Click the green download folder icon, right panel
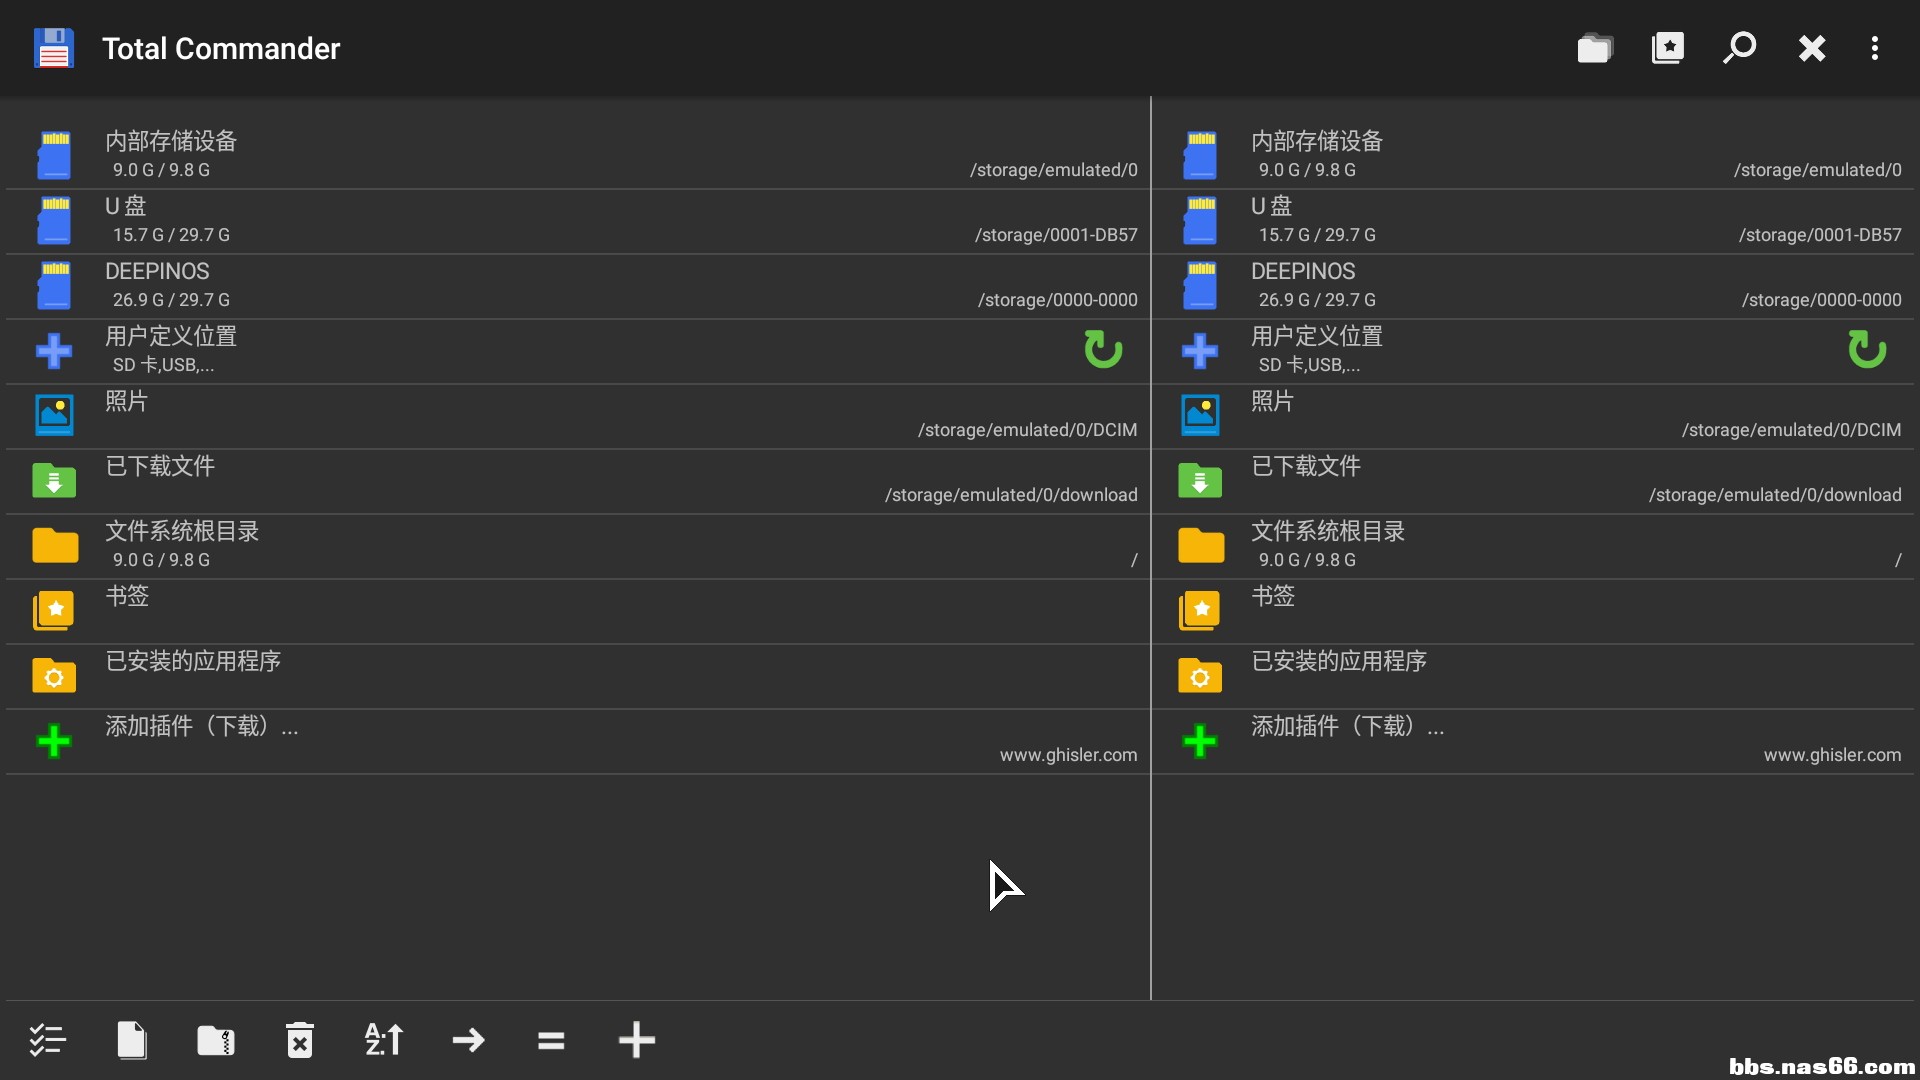The width and height of the screenshot is (1920, 1080). [x=1200, y=480]
